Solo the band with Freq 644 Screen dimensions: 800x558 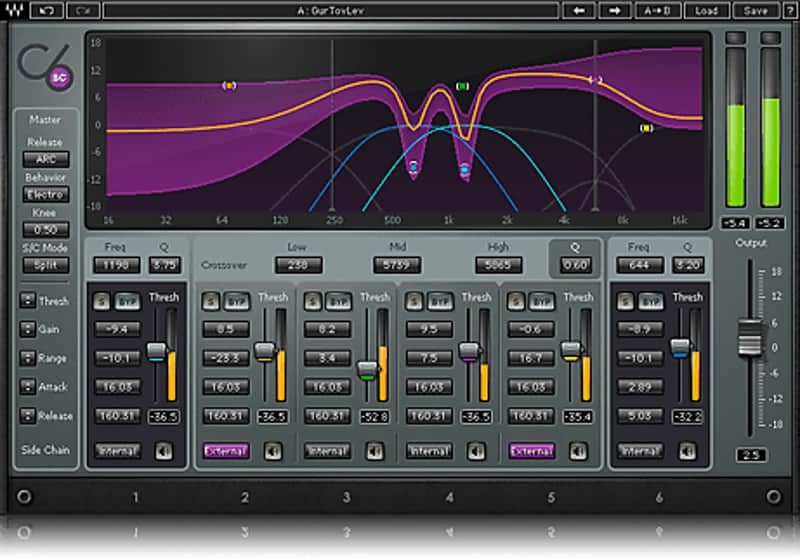click(625, 301)
